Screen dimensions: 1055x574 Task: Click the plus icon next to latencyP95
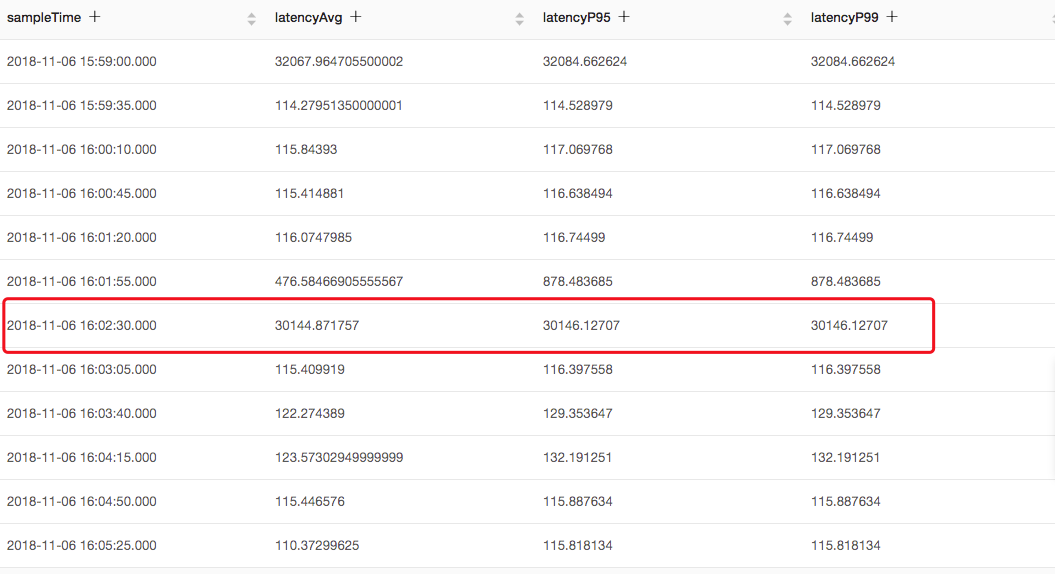tap(624, 17)
